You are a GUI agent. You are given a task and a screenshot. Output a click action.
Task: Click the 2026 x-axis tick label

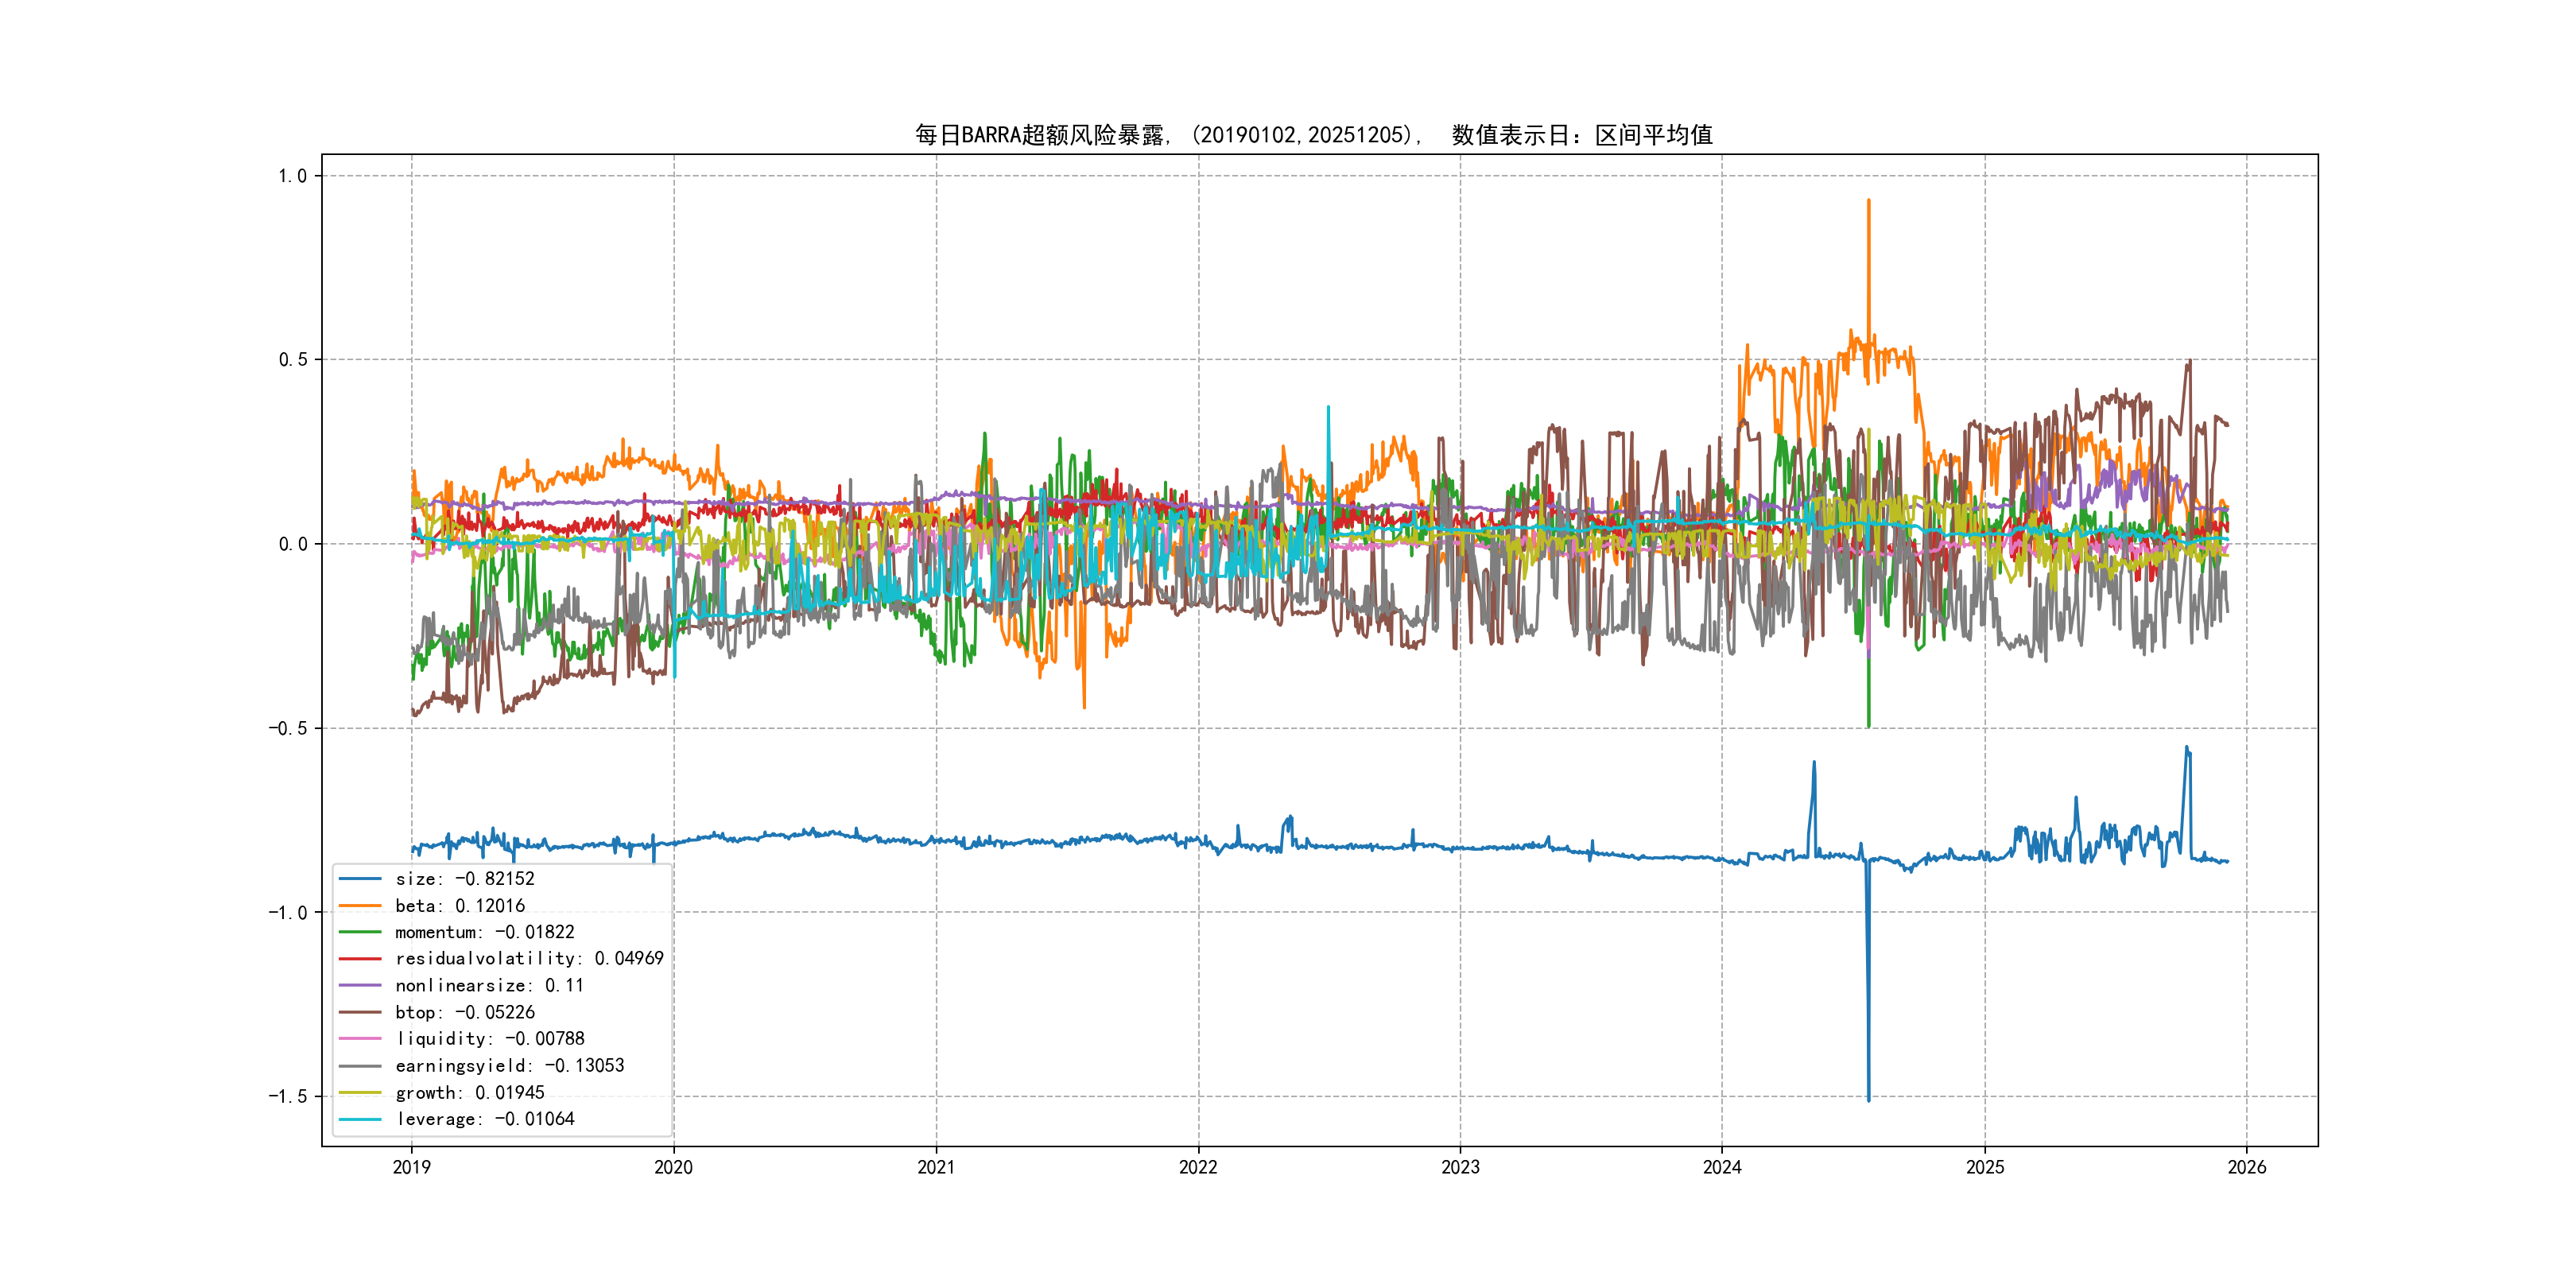[x=2246, y=1167]
